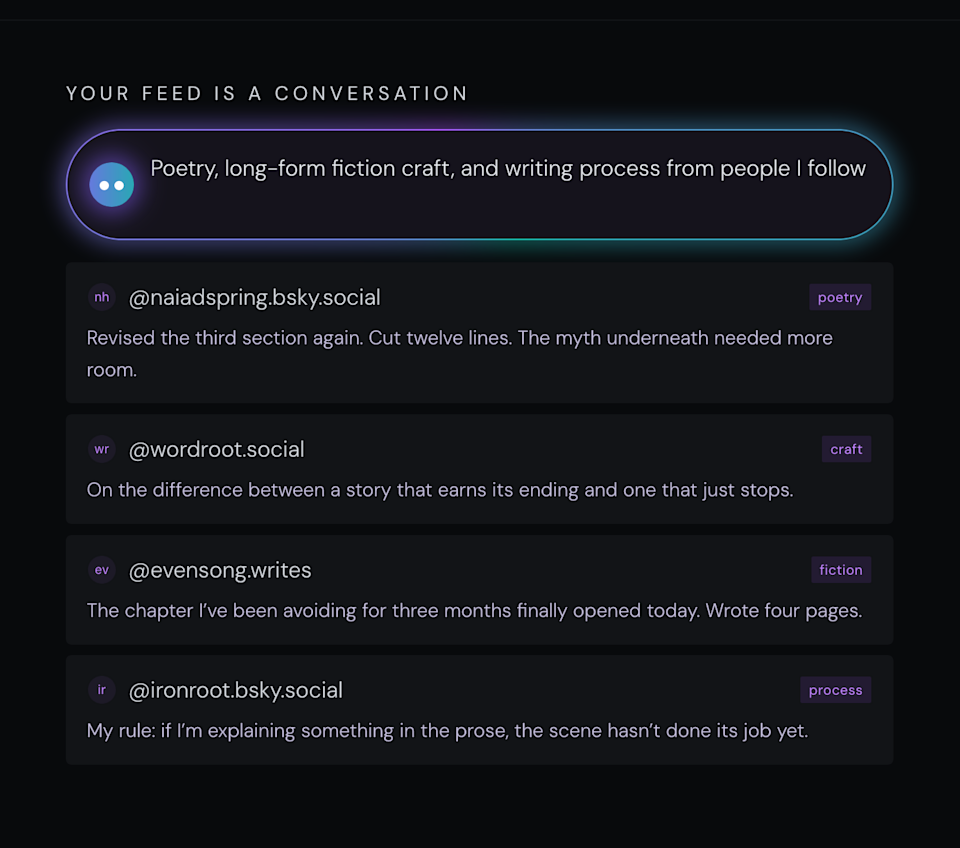Open @naiadspring.bsky.social's profile link

pyautogui.click(x=254, y=297)
